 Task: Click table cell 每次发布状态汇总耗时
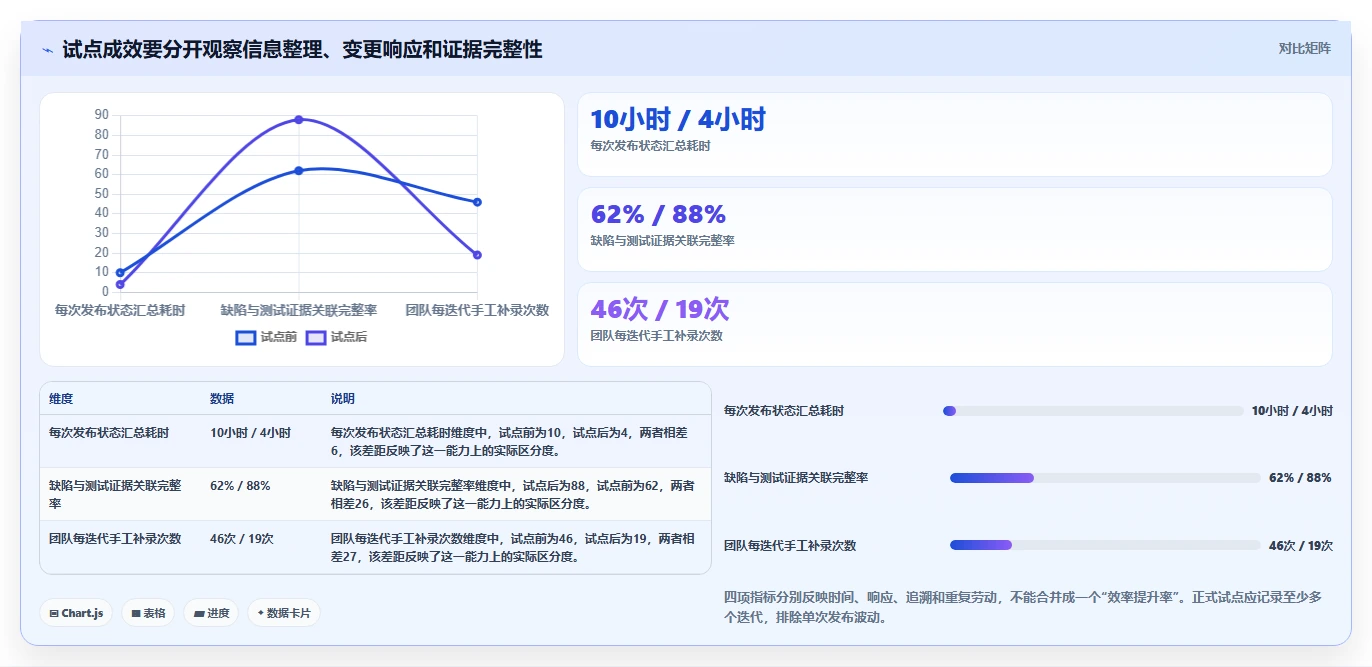109,433
